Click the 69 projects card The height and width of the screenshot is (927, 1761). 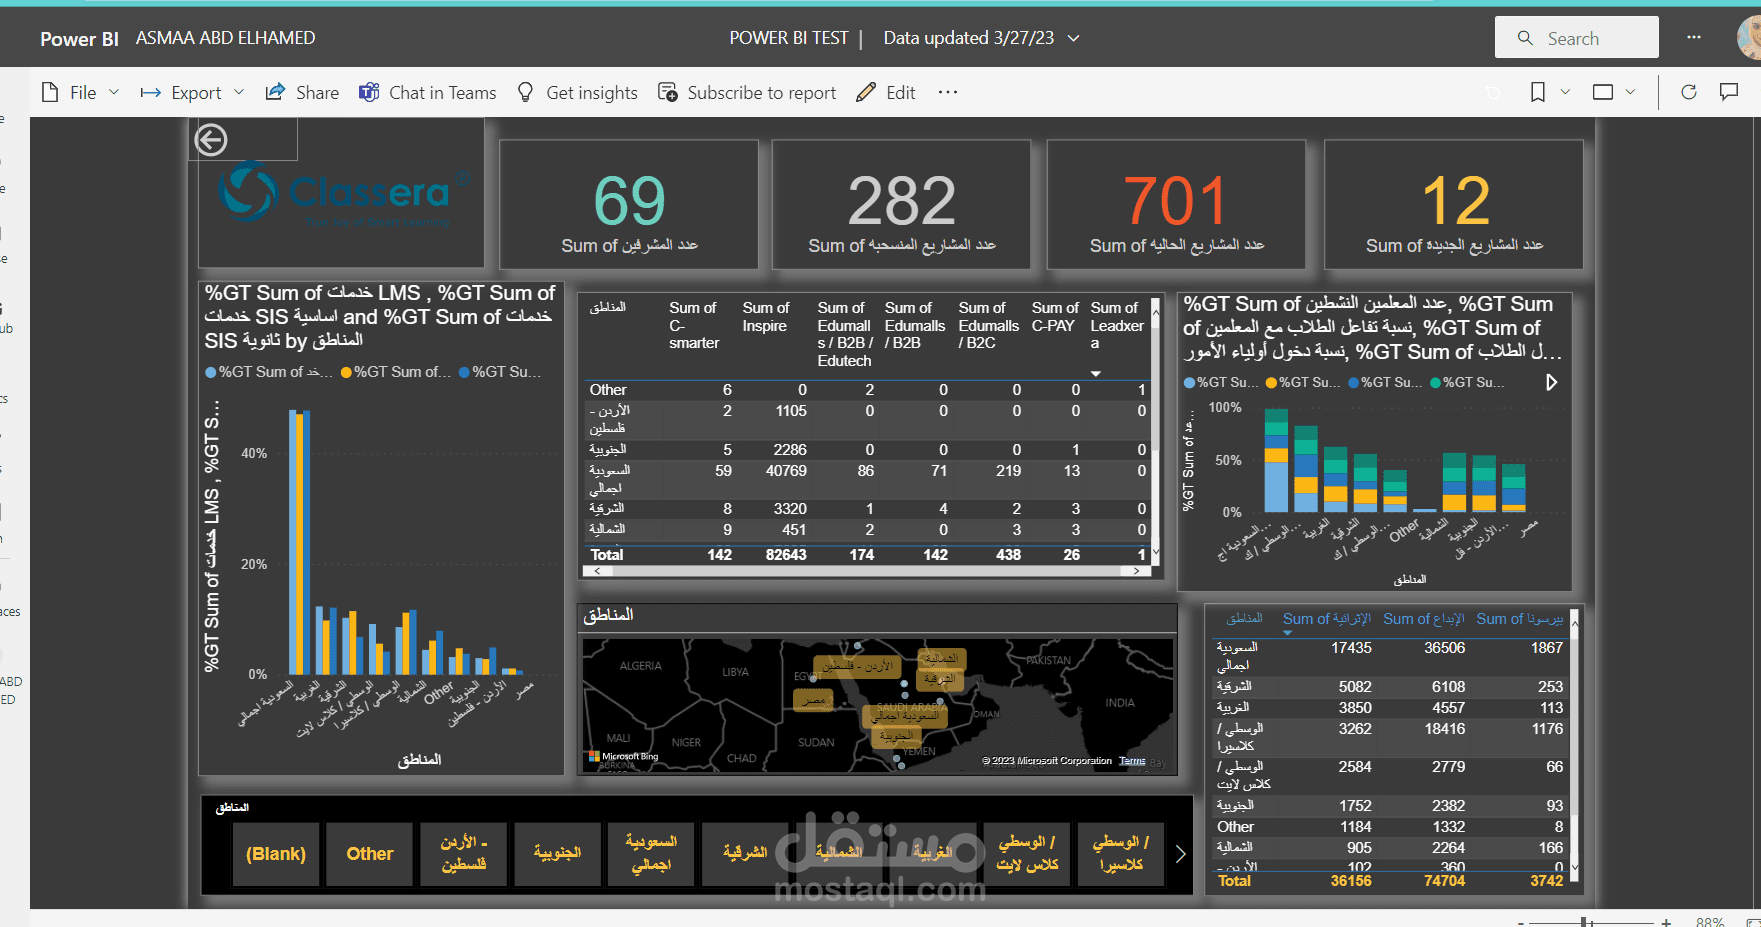click(629, 204)
